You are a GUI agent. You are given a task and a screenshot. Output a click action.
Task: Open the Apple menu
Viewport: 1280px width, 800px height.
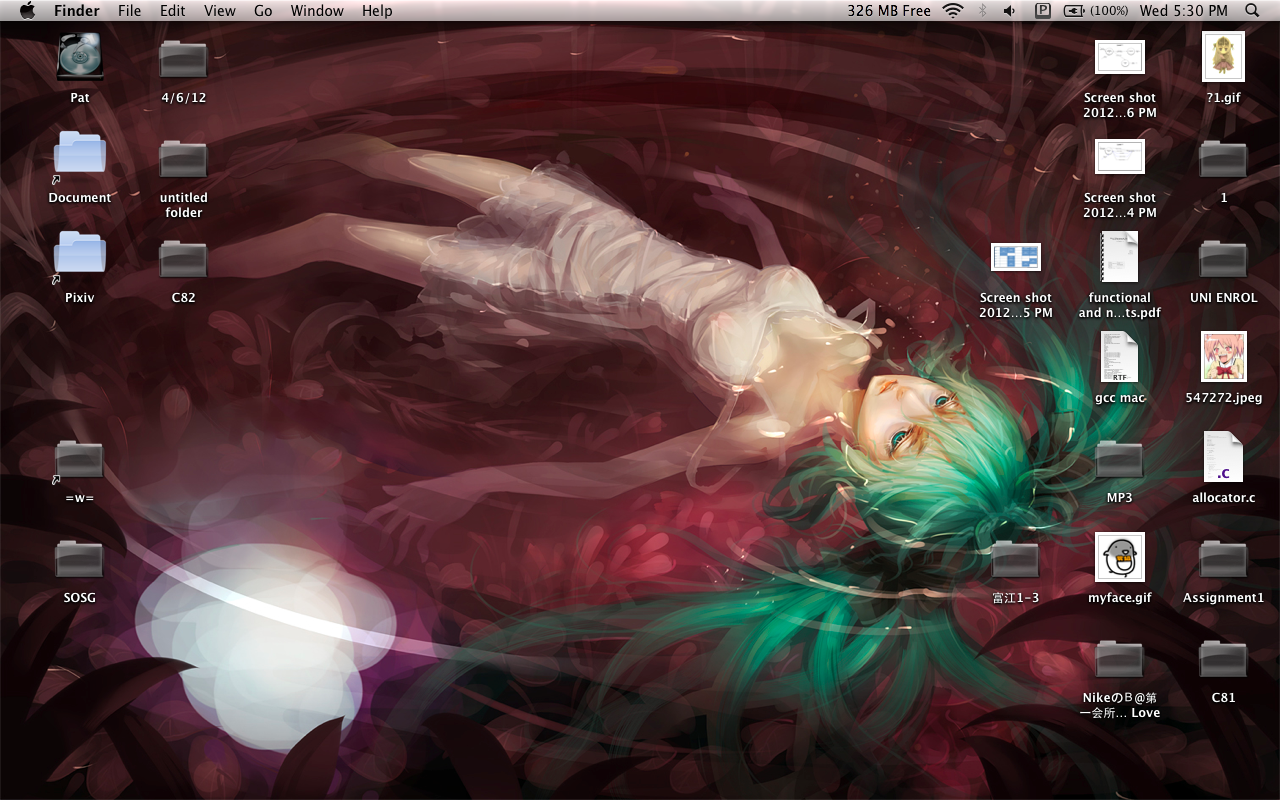point(27,10)
